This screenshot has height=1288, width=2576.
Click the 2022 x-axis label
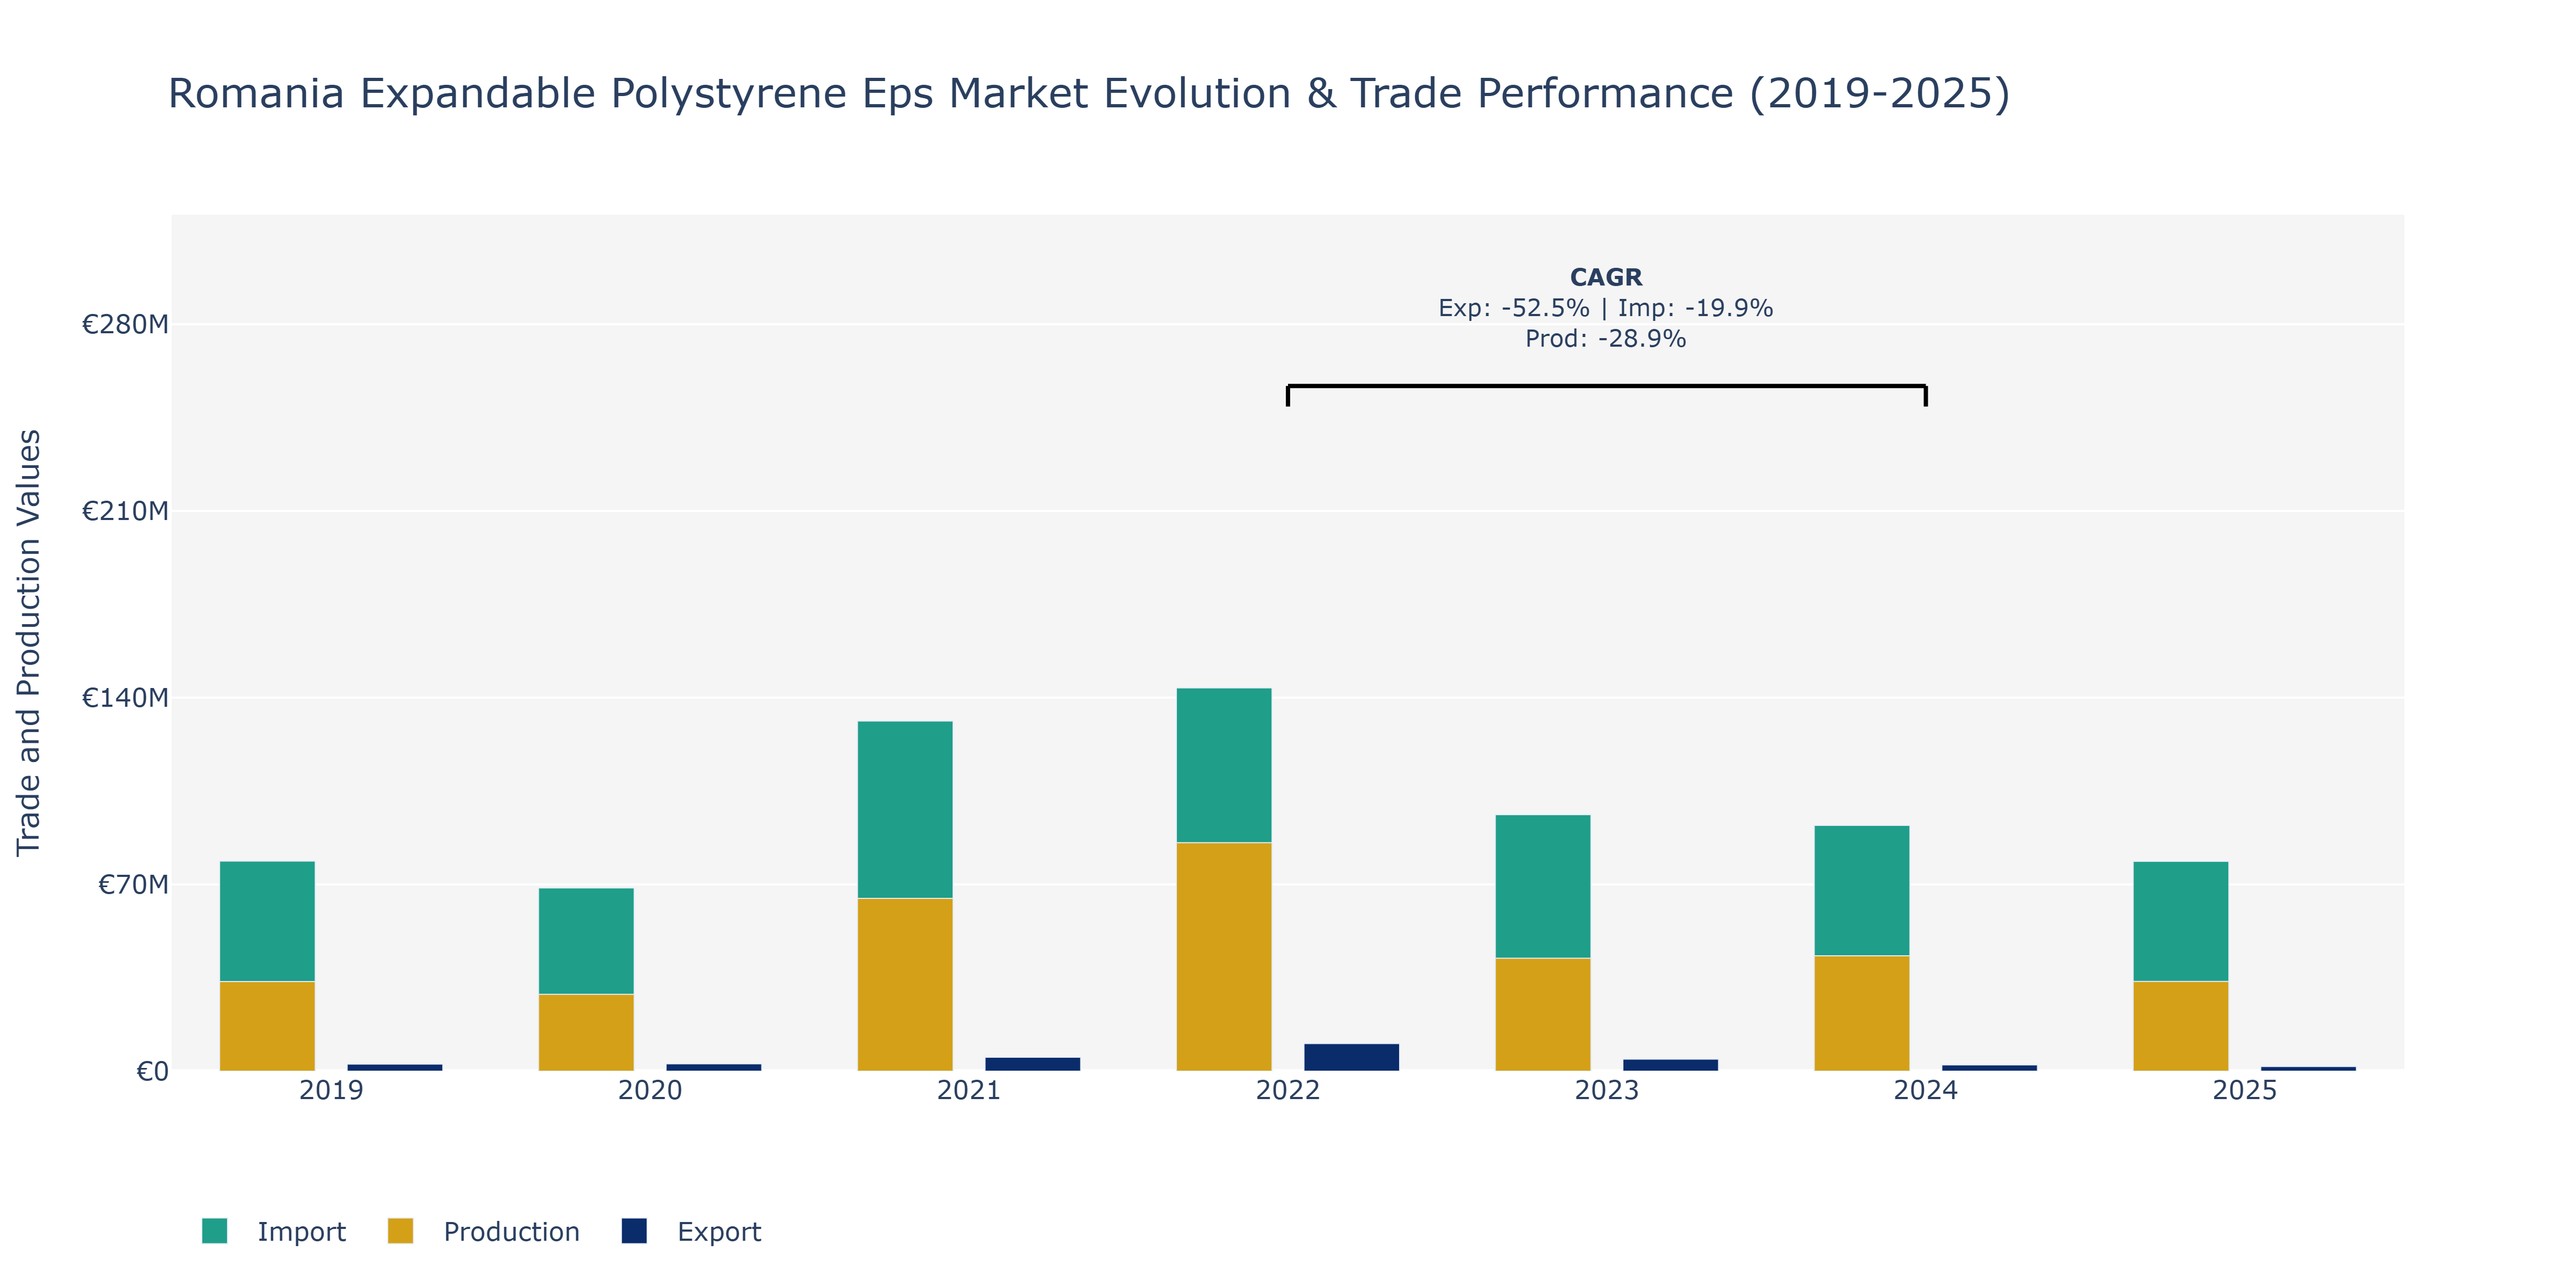click(x=1288, y=1090)
